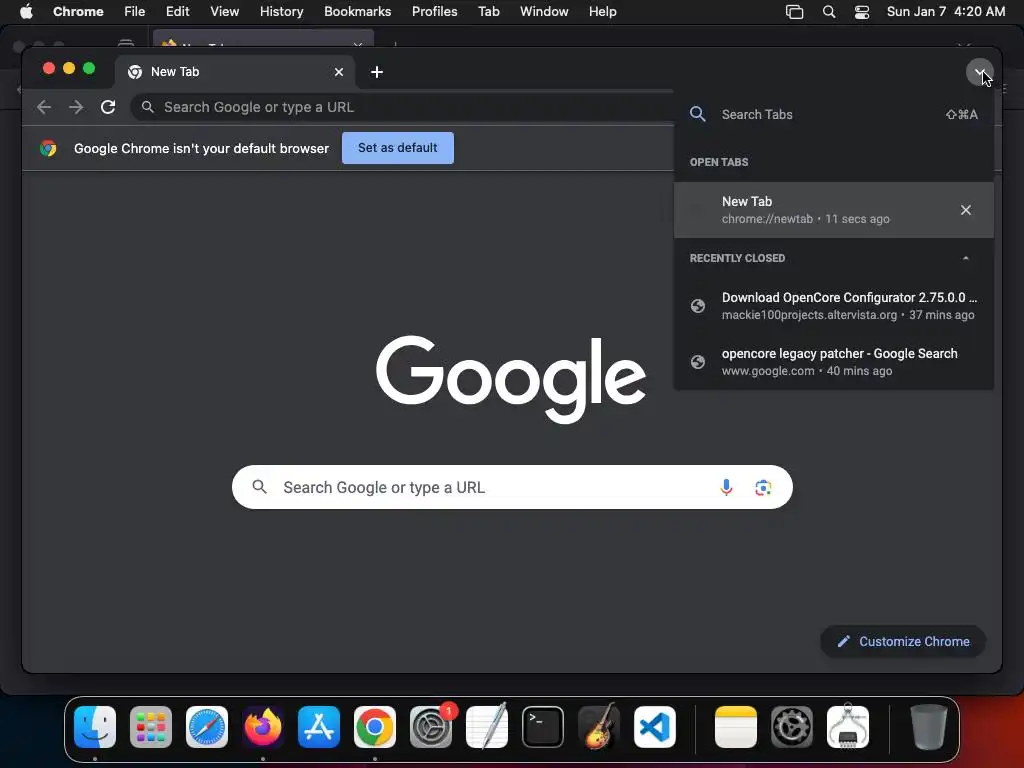Viewport: 1024px width, 768px height.
Task: Open GarageBand from the Dock
Action: tap(599, 727)
